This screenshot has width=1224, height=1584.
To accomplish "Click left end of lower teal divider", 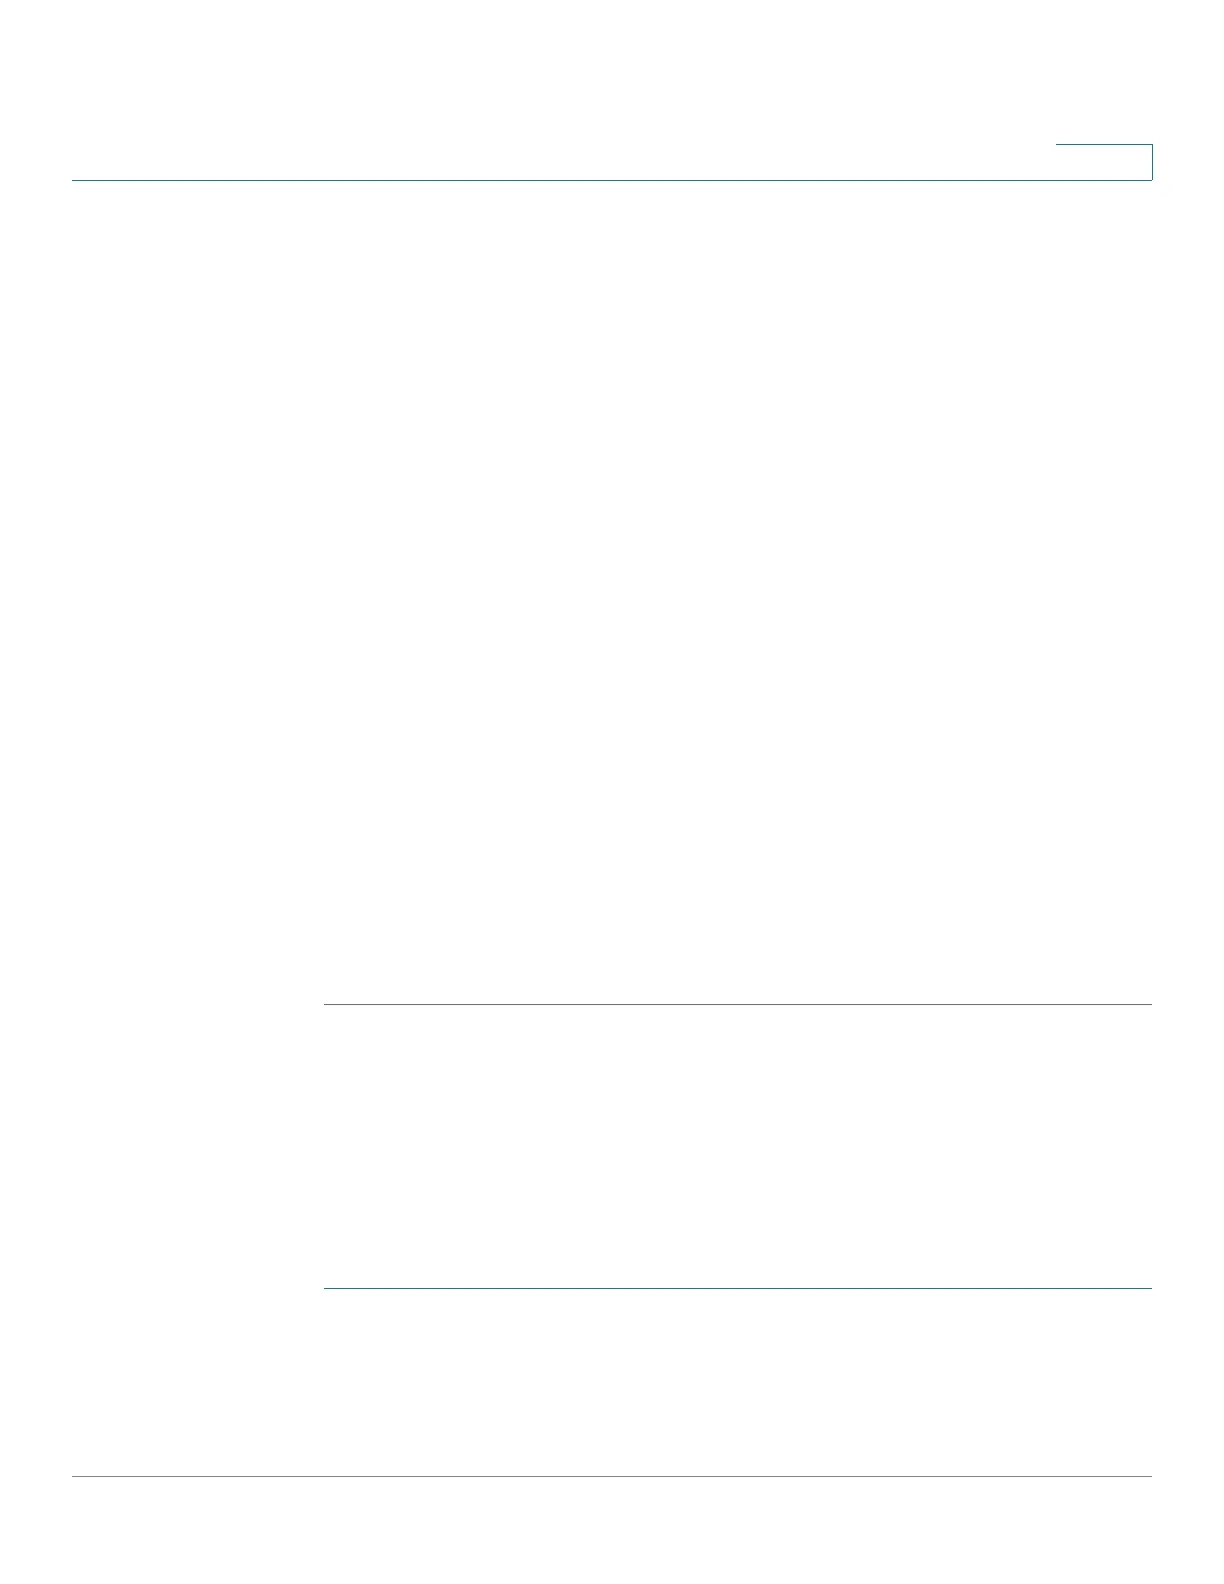I will click(328, 1288).
